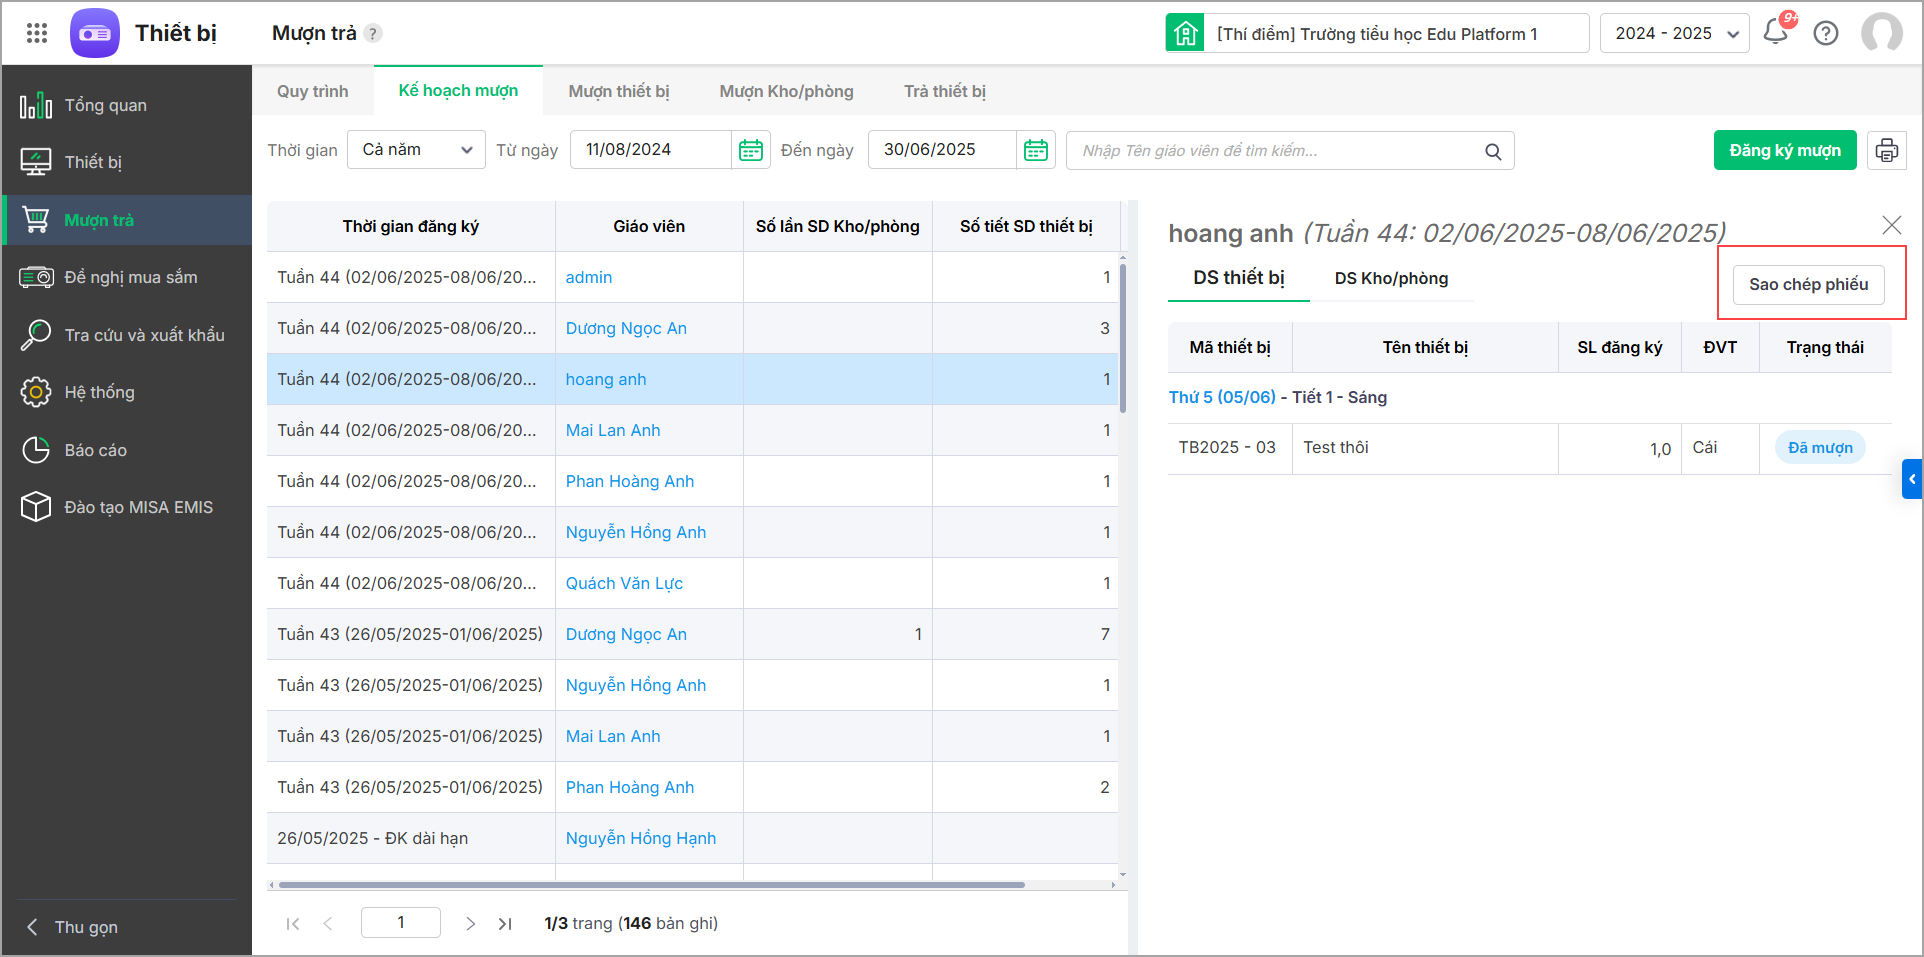
Task: Open teacher link admin
Action: pyautogui.click(x=589, y=277)
